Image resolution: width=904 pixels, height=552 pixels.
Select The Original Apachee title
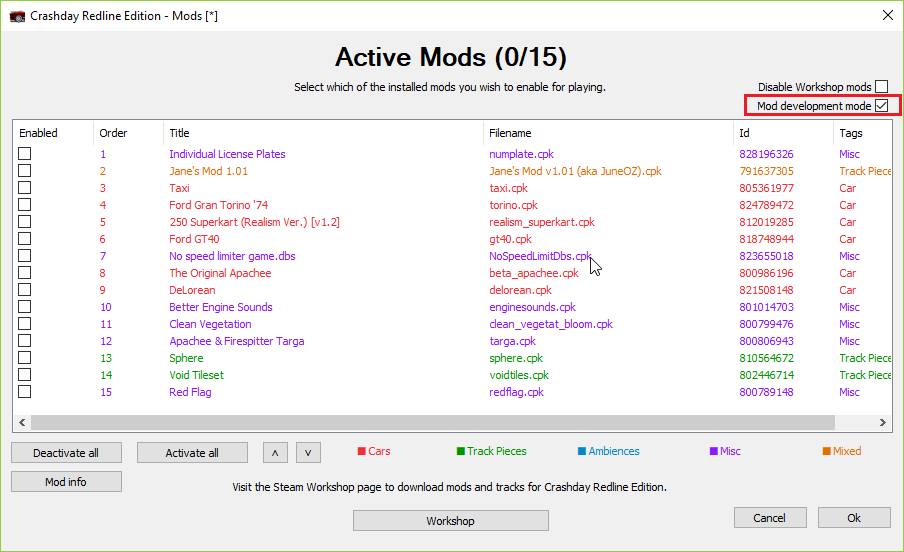pyautogui.click(x=220, y=273)
